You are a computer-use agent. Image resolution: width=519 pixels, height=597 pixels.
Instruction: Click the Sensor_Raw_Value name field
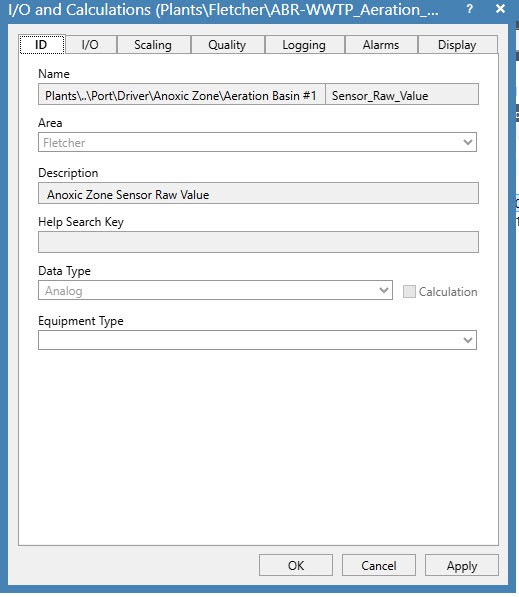click(x=402, y=94)
